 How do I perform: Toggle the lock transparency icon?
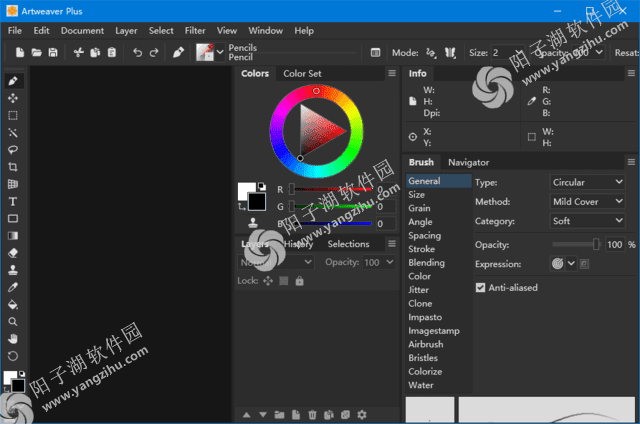pos(284,281)
